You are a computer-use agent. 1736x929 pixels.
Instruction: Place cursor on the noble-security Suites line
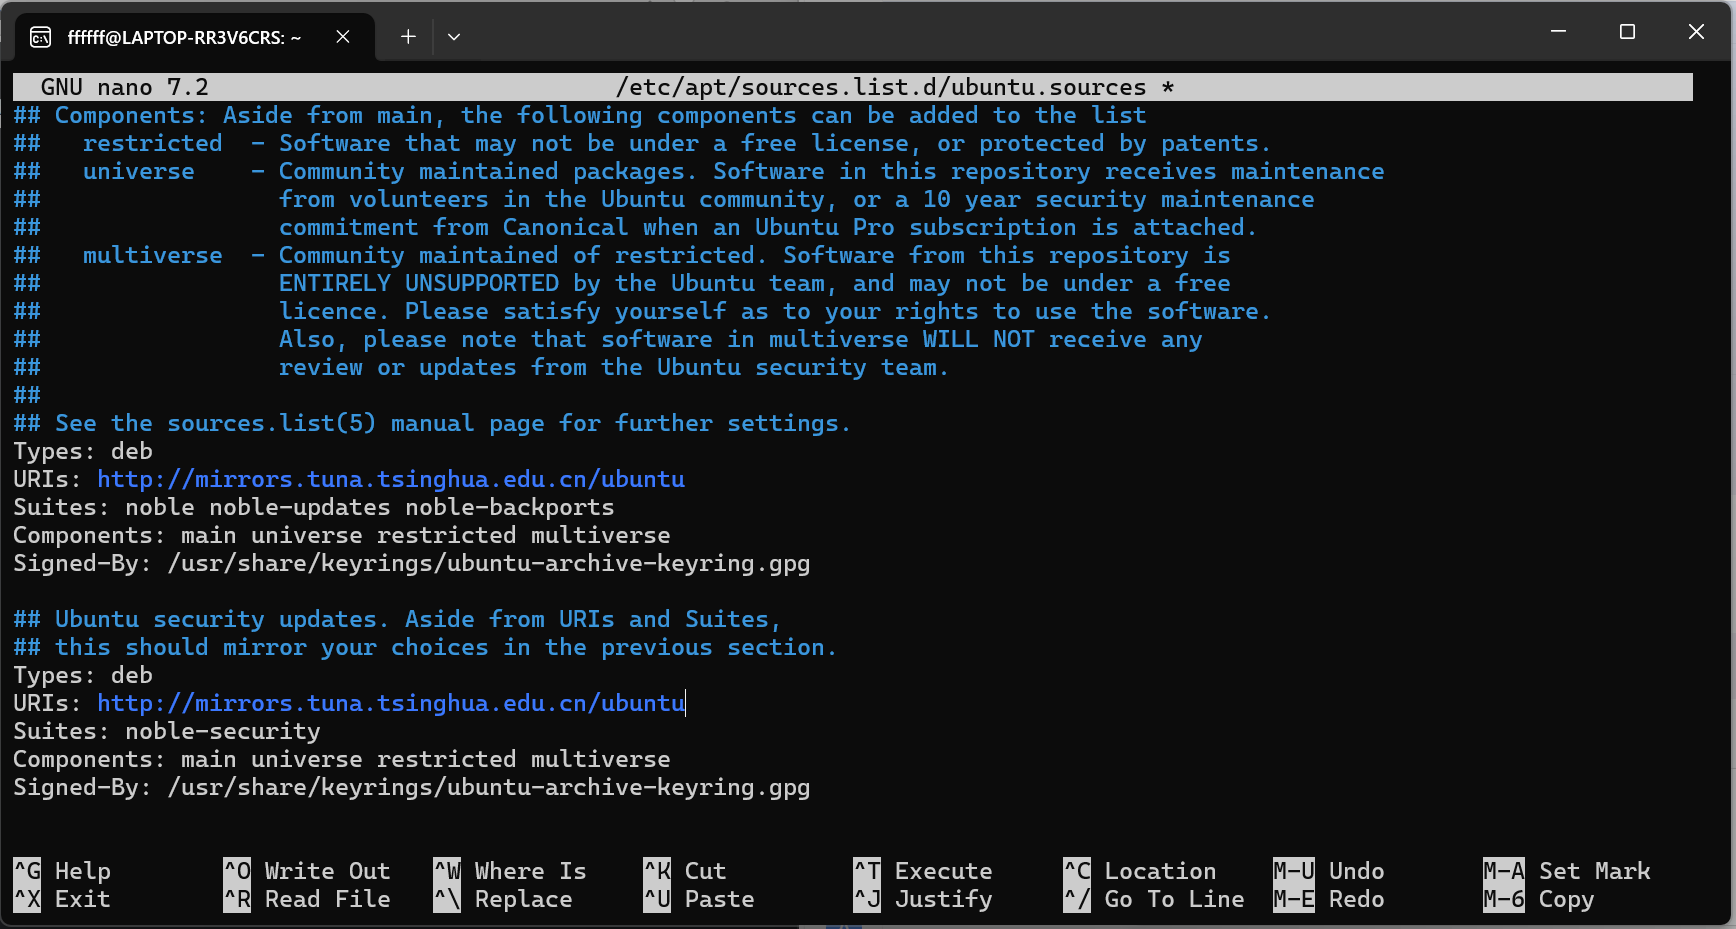(x=222, y=732)
